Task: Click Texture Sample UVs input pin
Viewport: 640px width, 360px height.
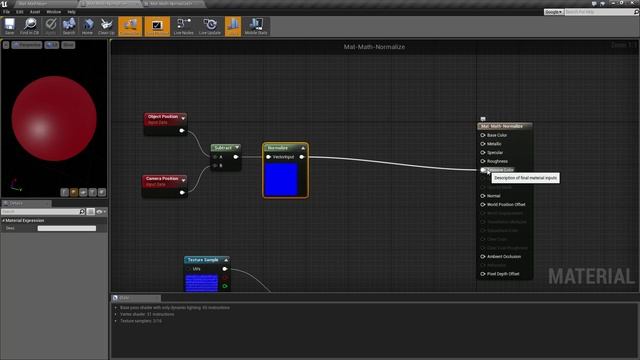Action: (188, 269)
